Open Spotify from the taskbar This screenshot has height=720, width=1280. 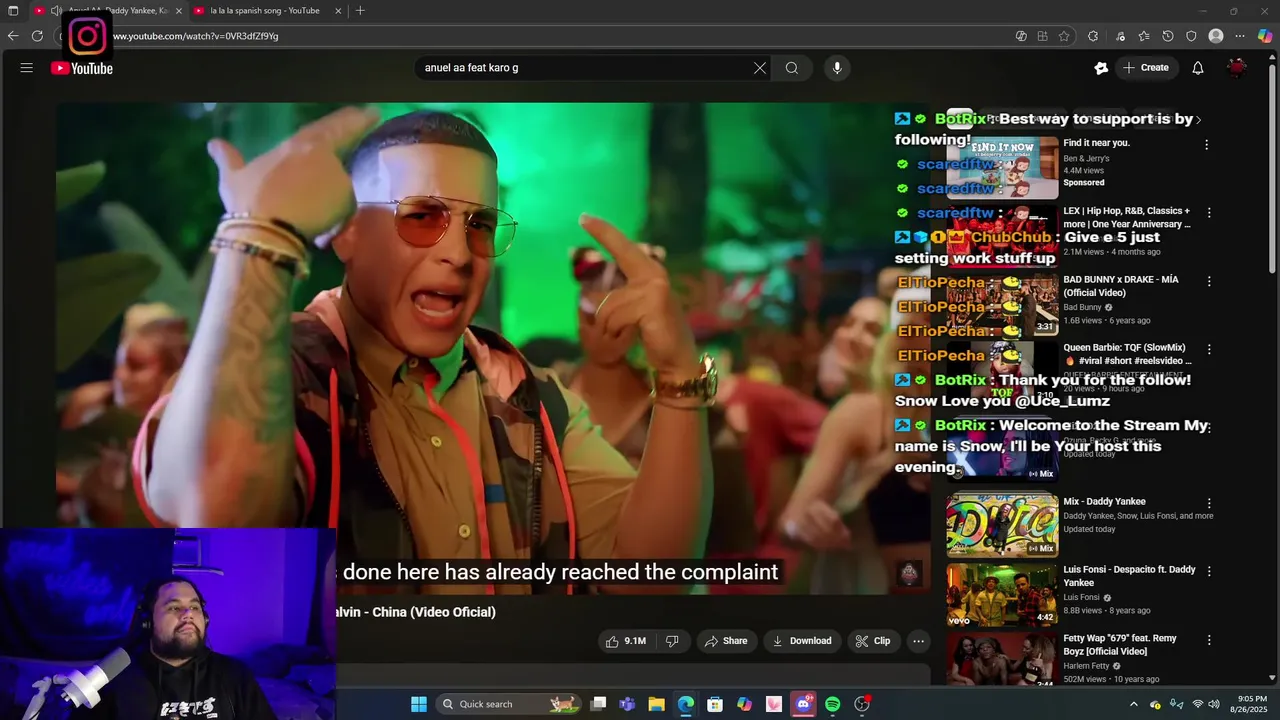tap(832, 704)
